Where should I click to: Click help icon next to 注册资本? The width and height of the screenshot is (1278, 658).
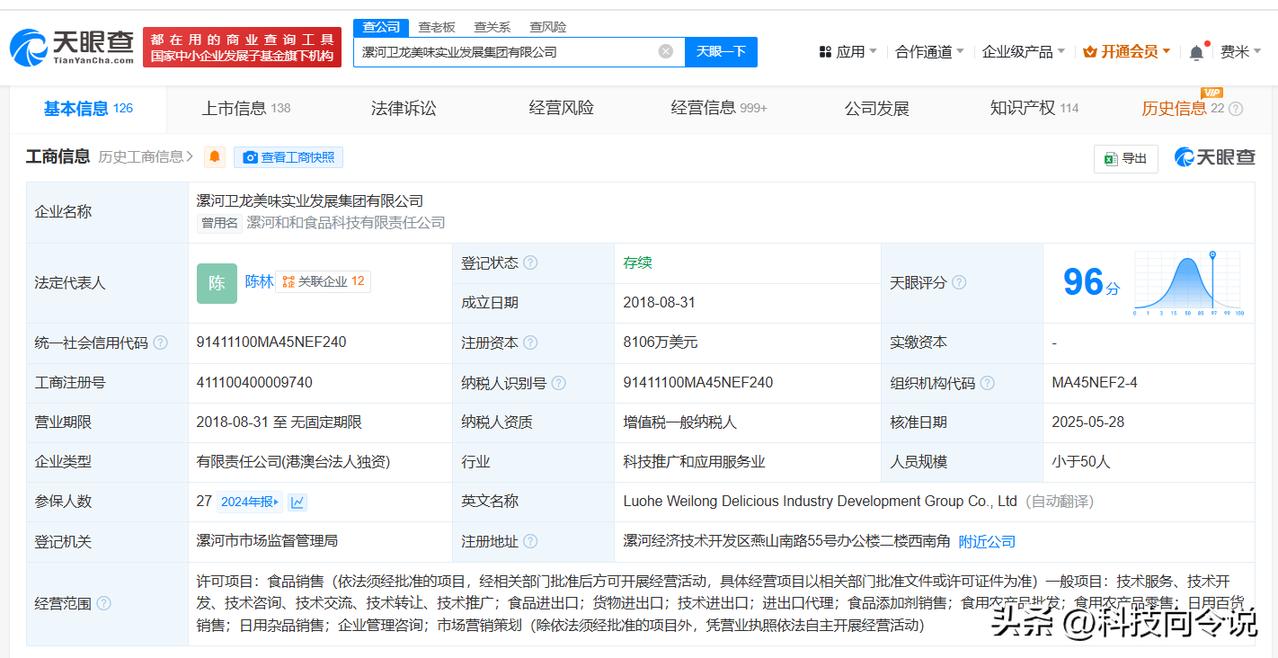(530, 343)
